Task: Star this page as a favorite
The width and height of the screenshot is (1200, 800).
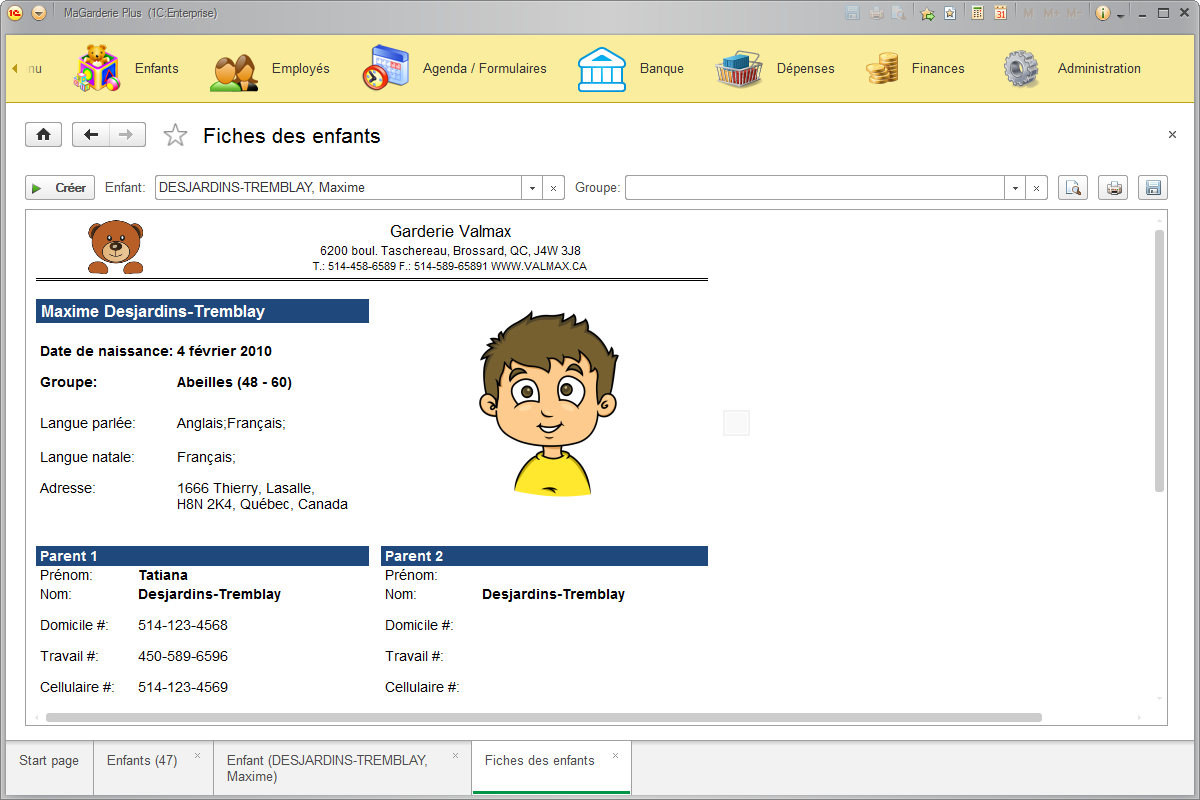Action: click(x=175, y=134)
